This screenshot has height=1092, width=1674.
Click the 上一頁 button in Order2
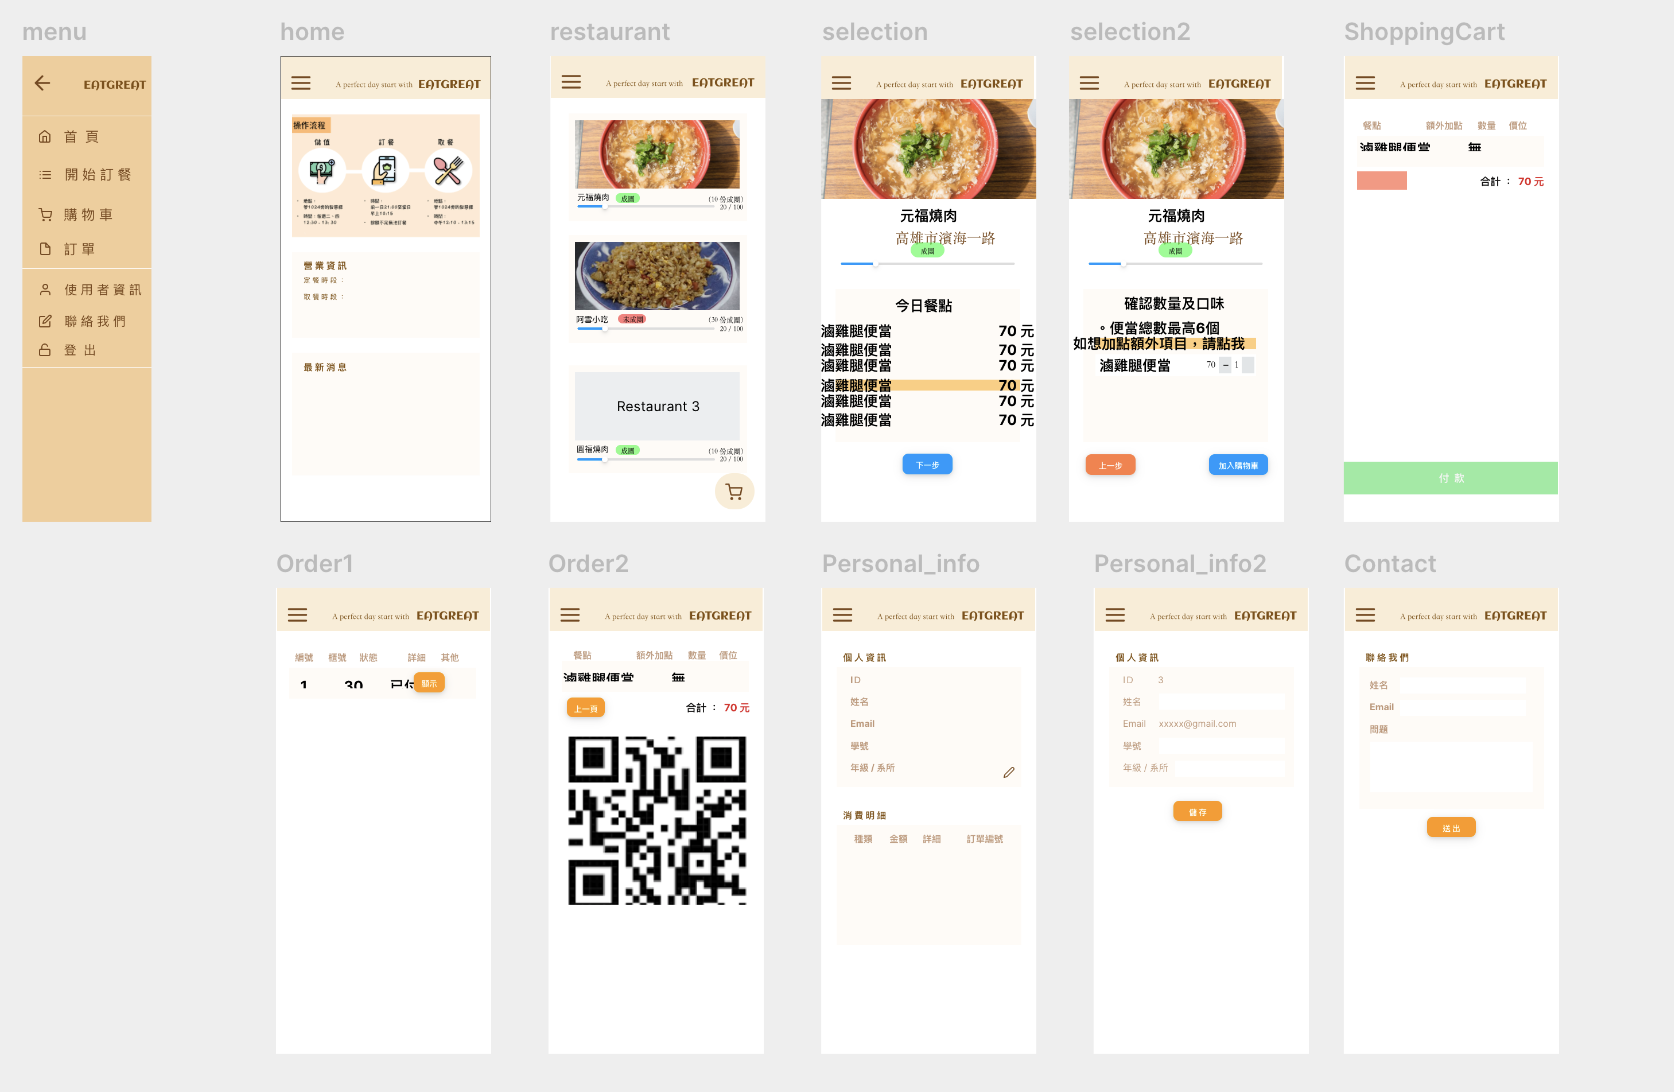[586, 708]
